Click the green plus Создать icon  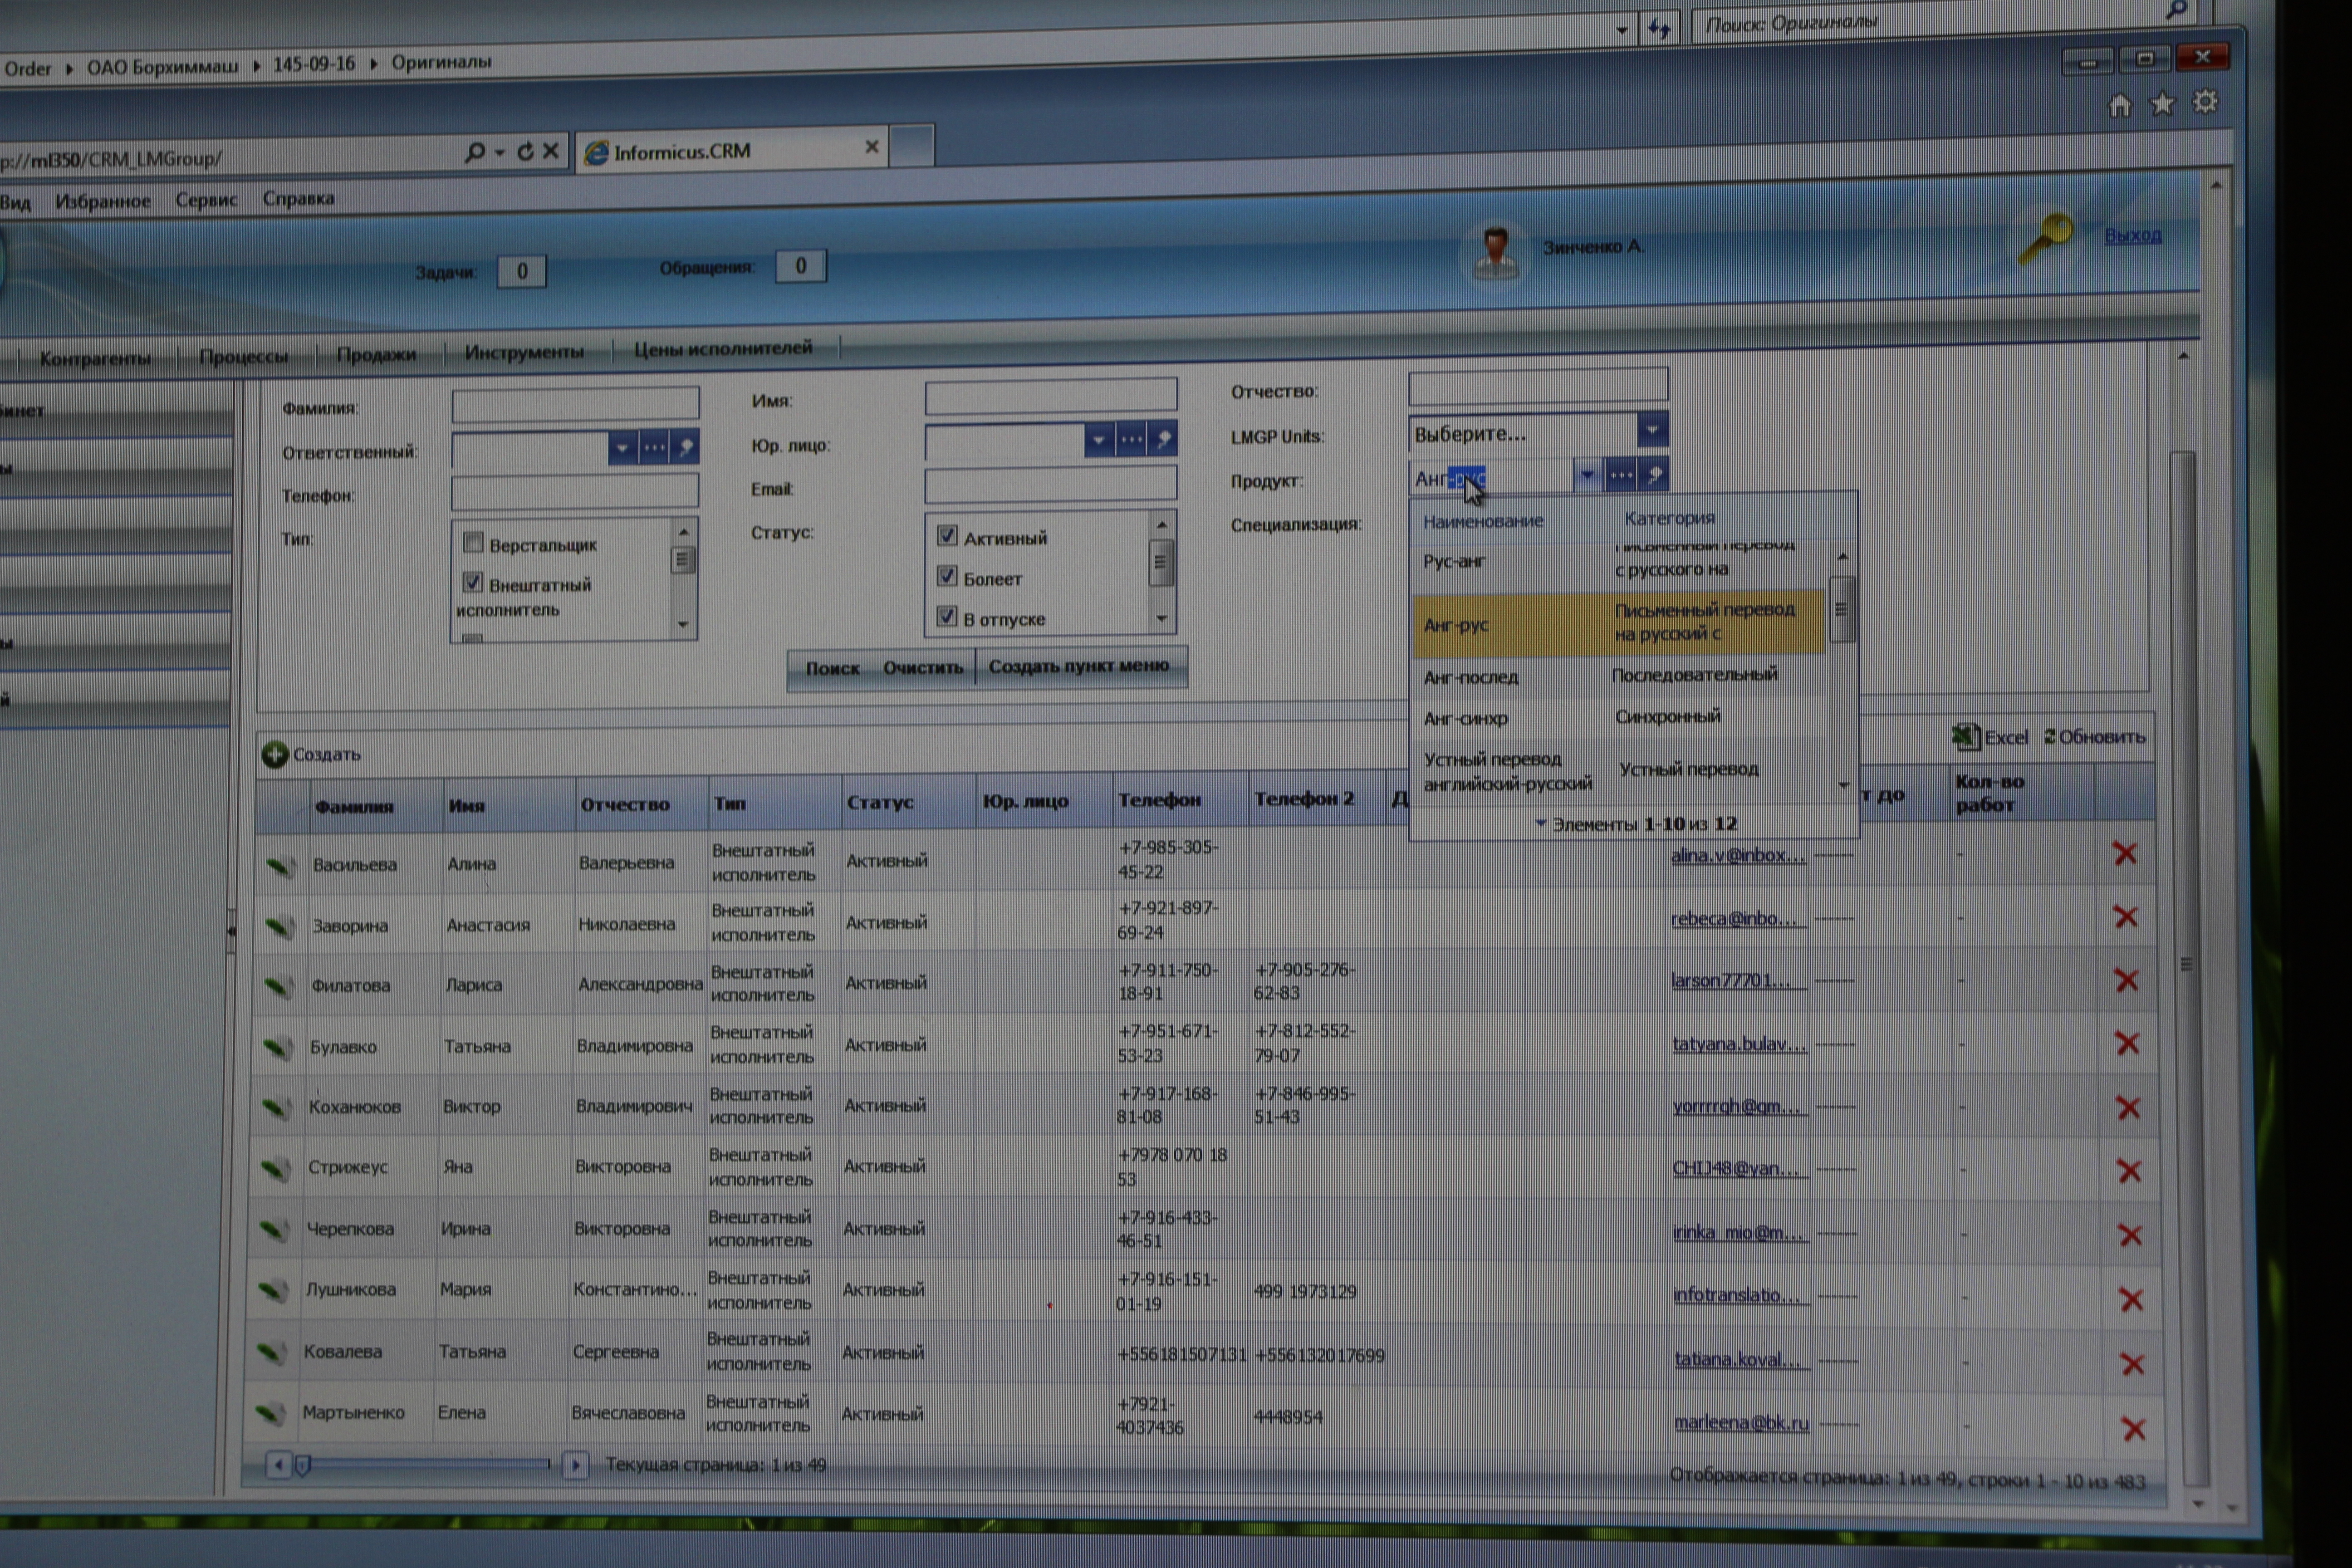(275, 754)
